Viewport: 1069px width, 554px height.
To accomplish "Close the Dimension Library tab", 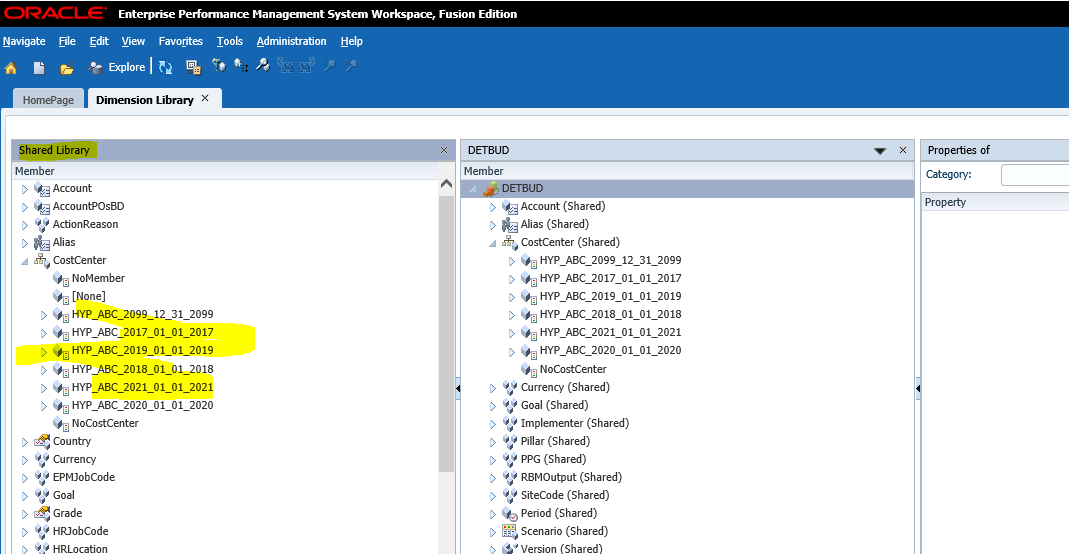I will (205, 98).
